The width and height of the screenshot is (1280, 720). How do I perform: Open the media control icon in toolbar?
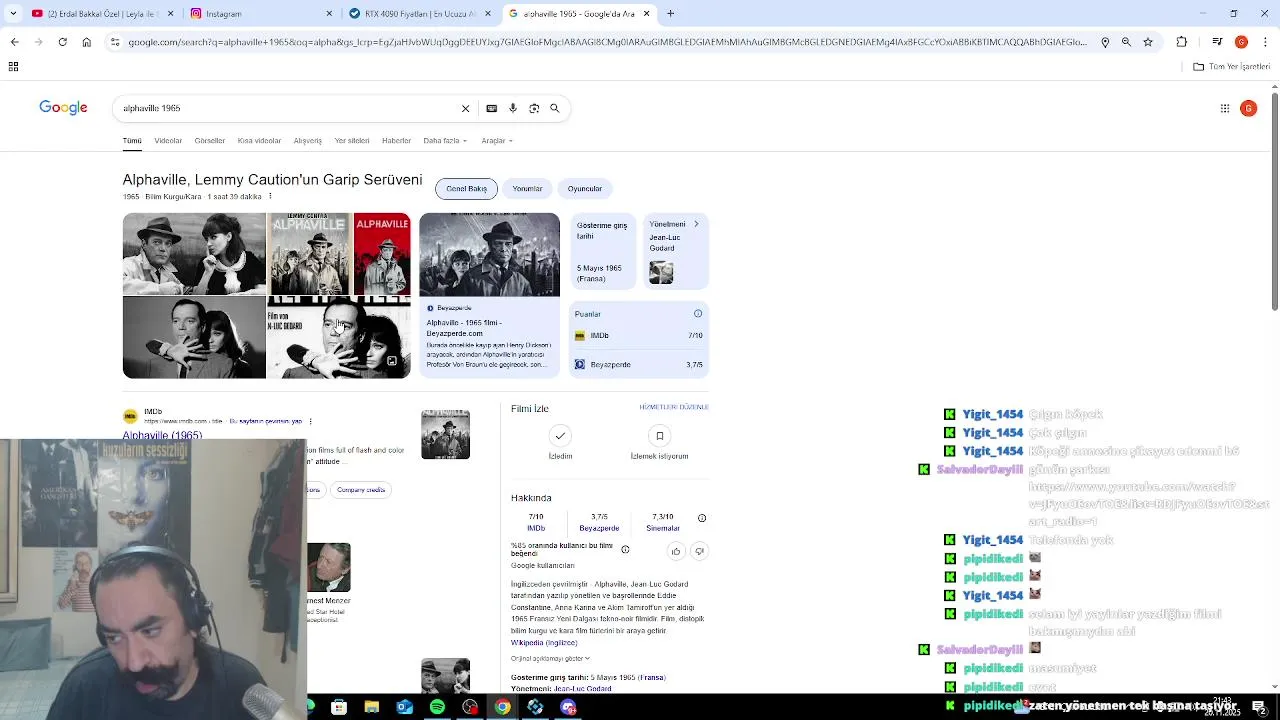[1217, 42]
